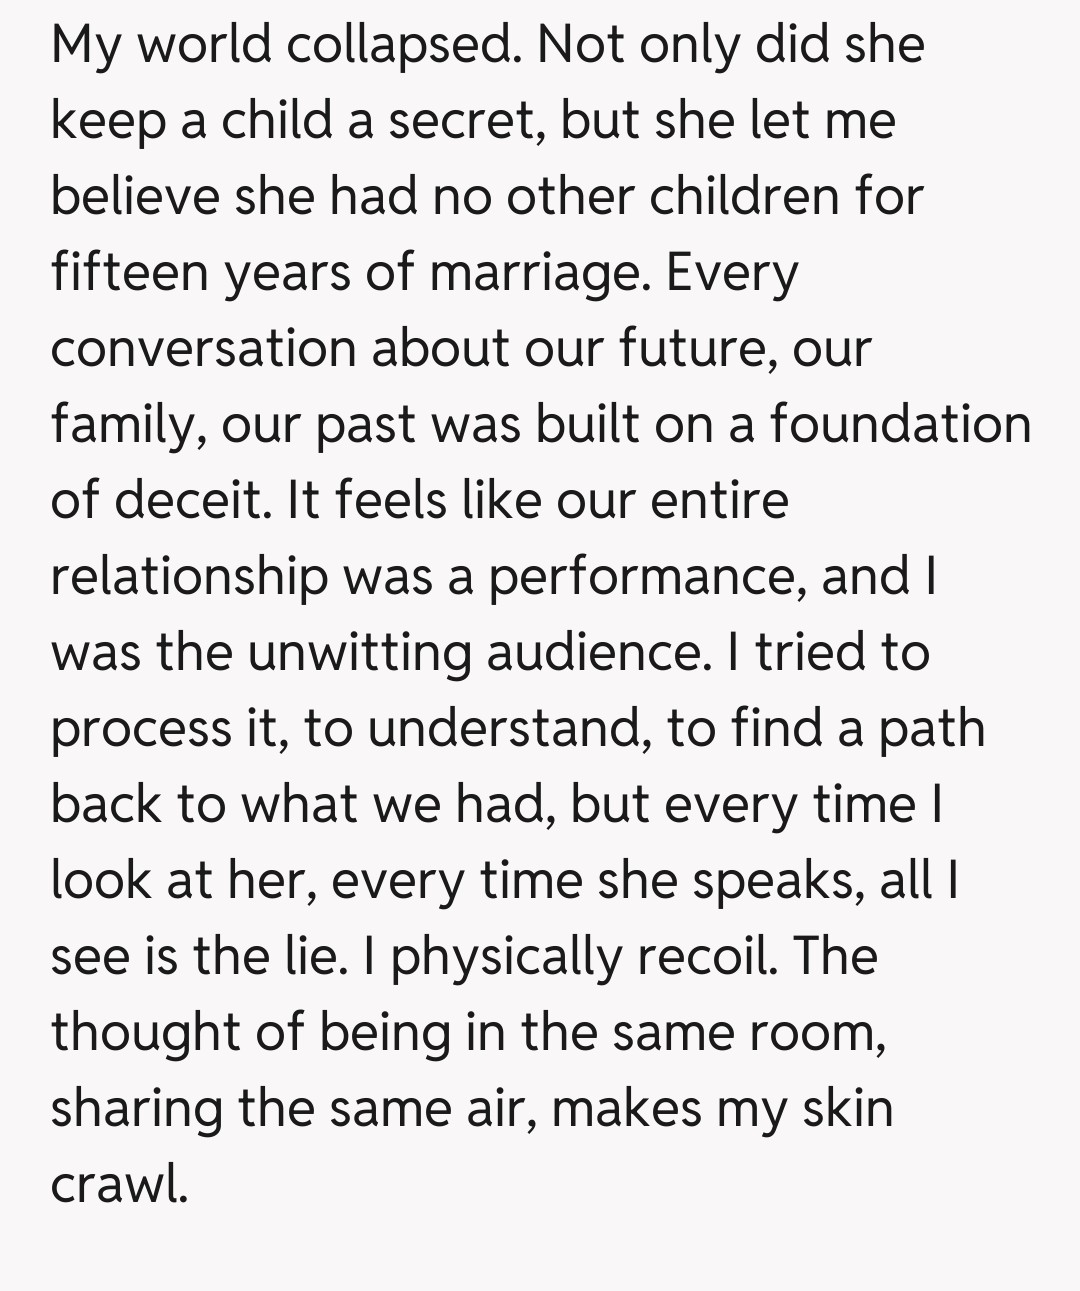Click the word "fifteen" in the text
This screenshot has height=1291, width=1080.
pyautogui.click(x=128, y=272)
